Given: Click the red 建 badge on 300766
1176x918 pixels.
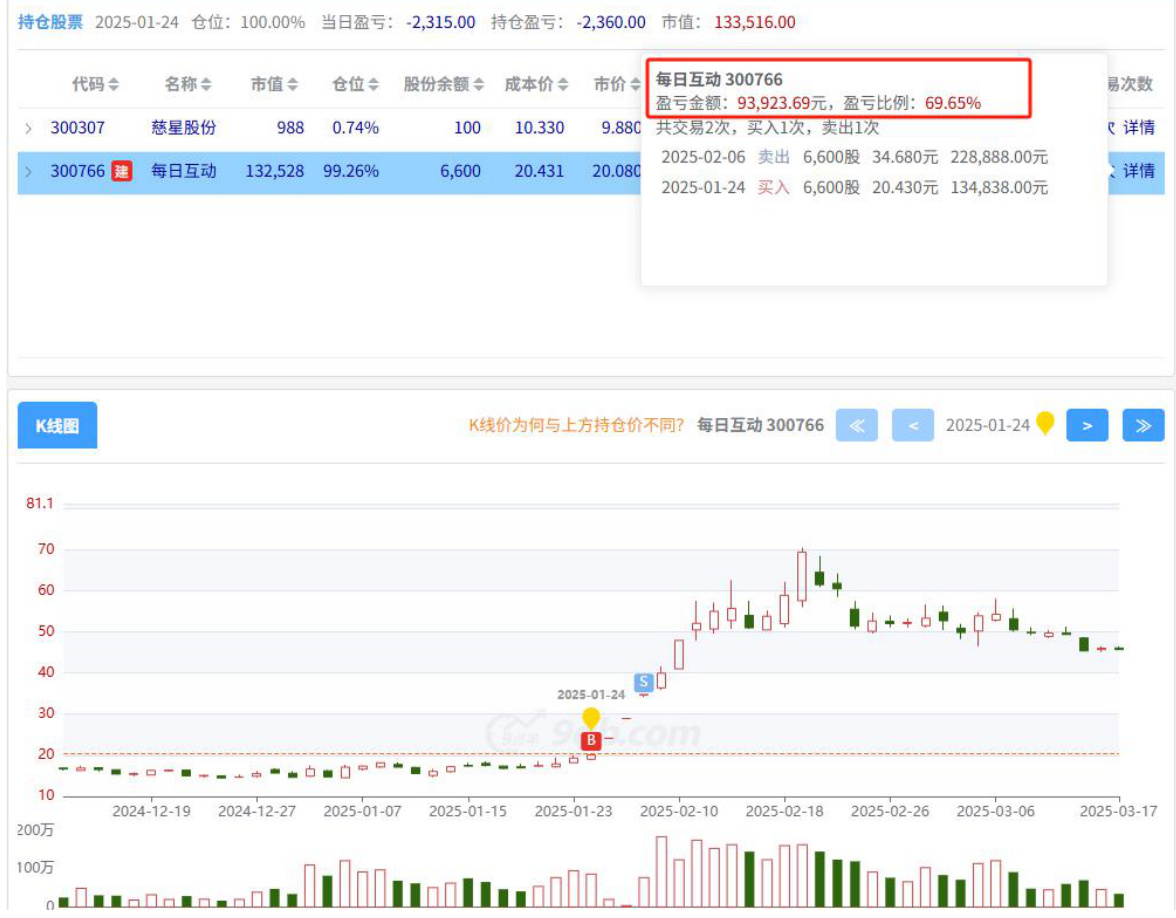Looking at the screenshot, I should (121, 171).
